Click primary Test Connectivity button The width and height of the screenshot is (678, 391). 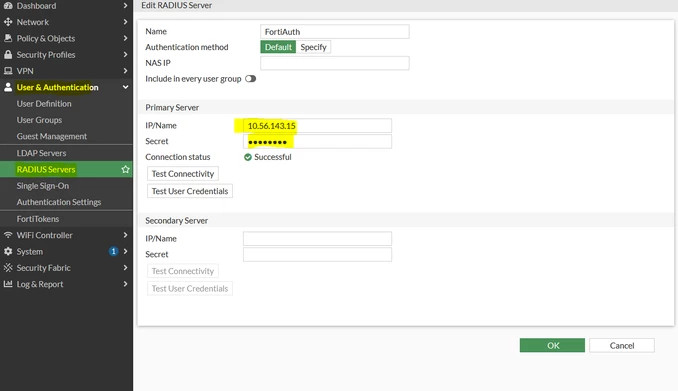click(x=182, y=173)
